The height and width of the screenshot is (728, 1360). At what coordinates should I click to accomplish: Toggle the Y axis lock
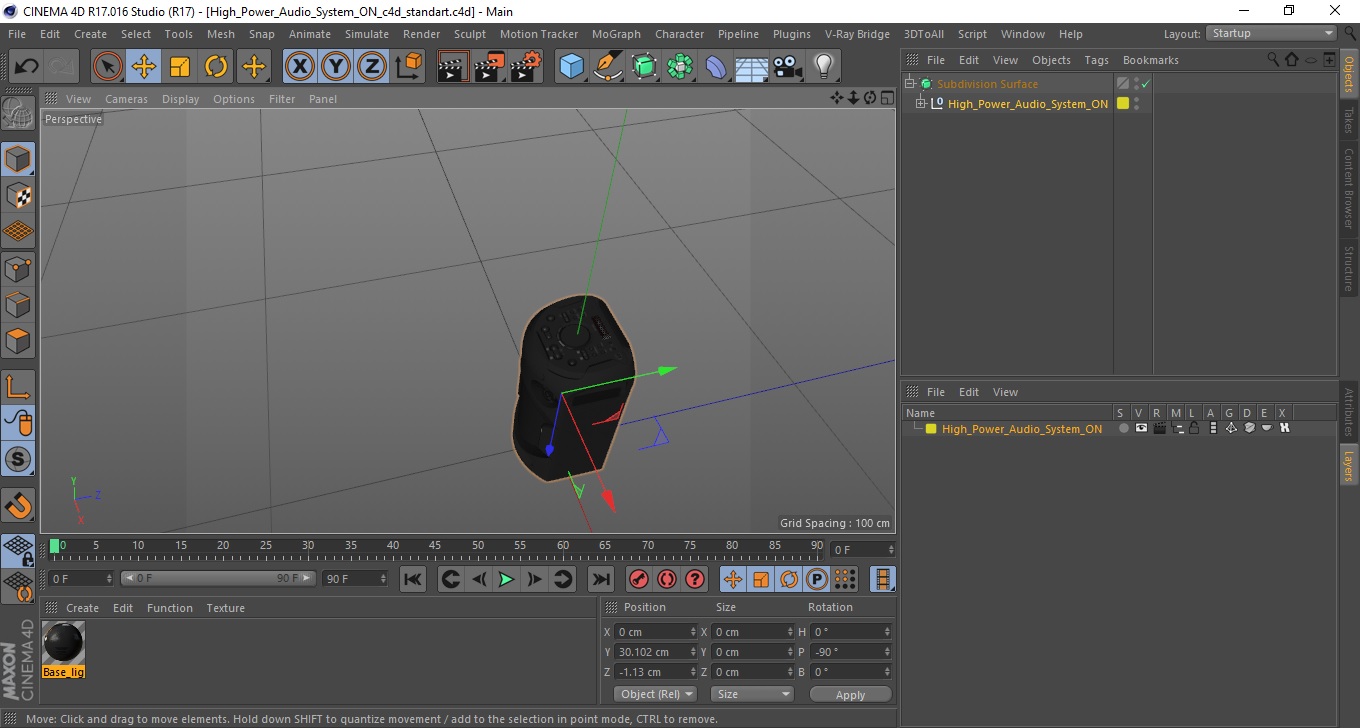(336, 67)
